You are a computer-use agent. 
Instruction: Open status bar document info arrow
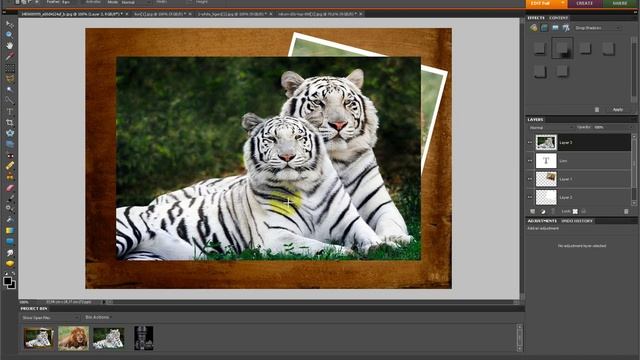click(x=103, y=302)
